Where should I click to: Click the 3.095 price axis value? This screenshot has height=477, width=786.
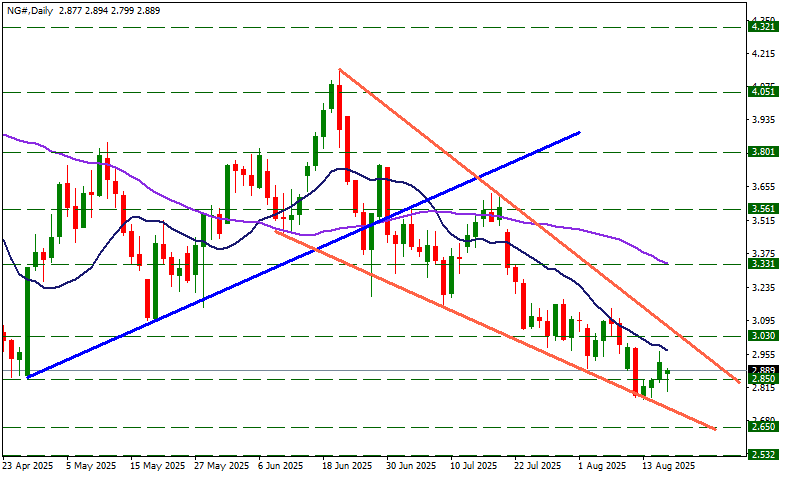(763, 321)
